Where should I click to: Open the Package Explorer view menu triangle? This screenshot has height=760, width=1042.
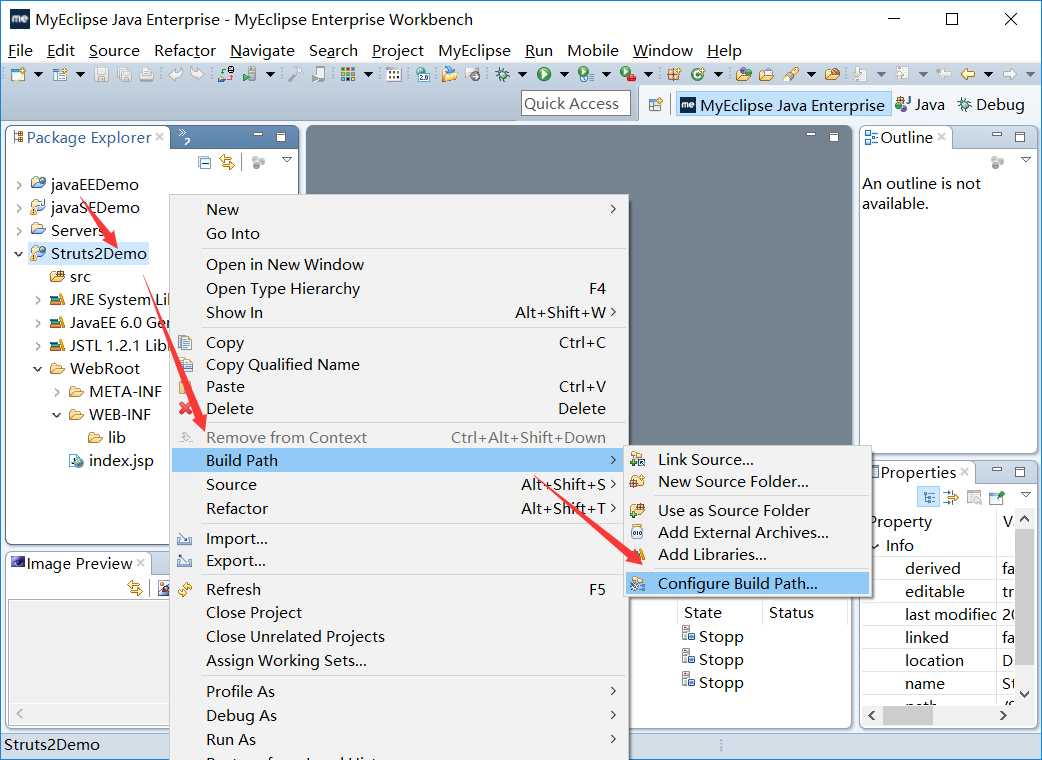click(x=287, y=159)
